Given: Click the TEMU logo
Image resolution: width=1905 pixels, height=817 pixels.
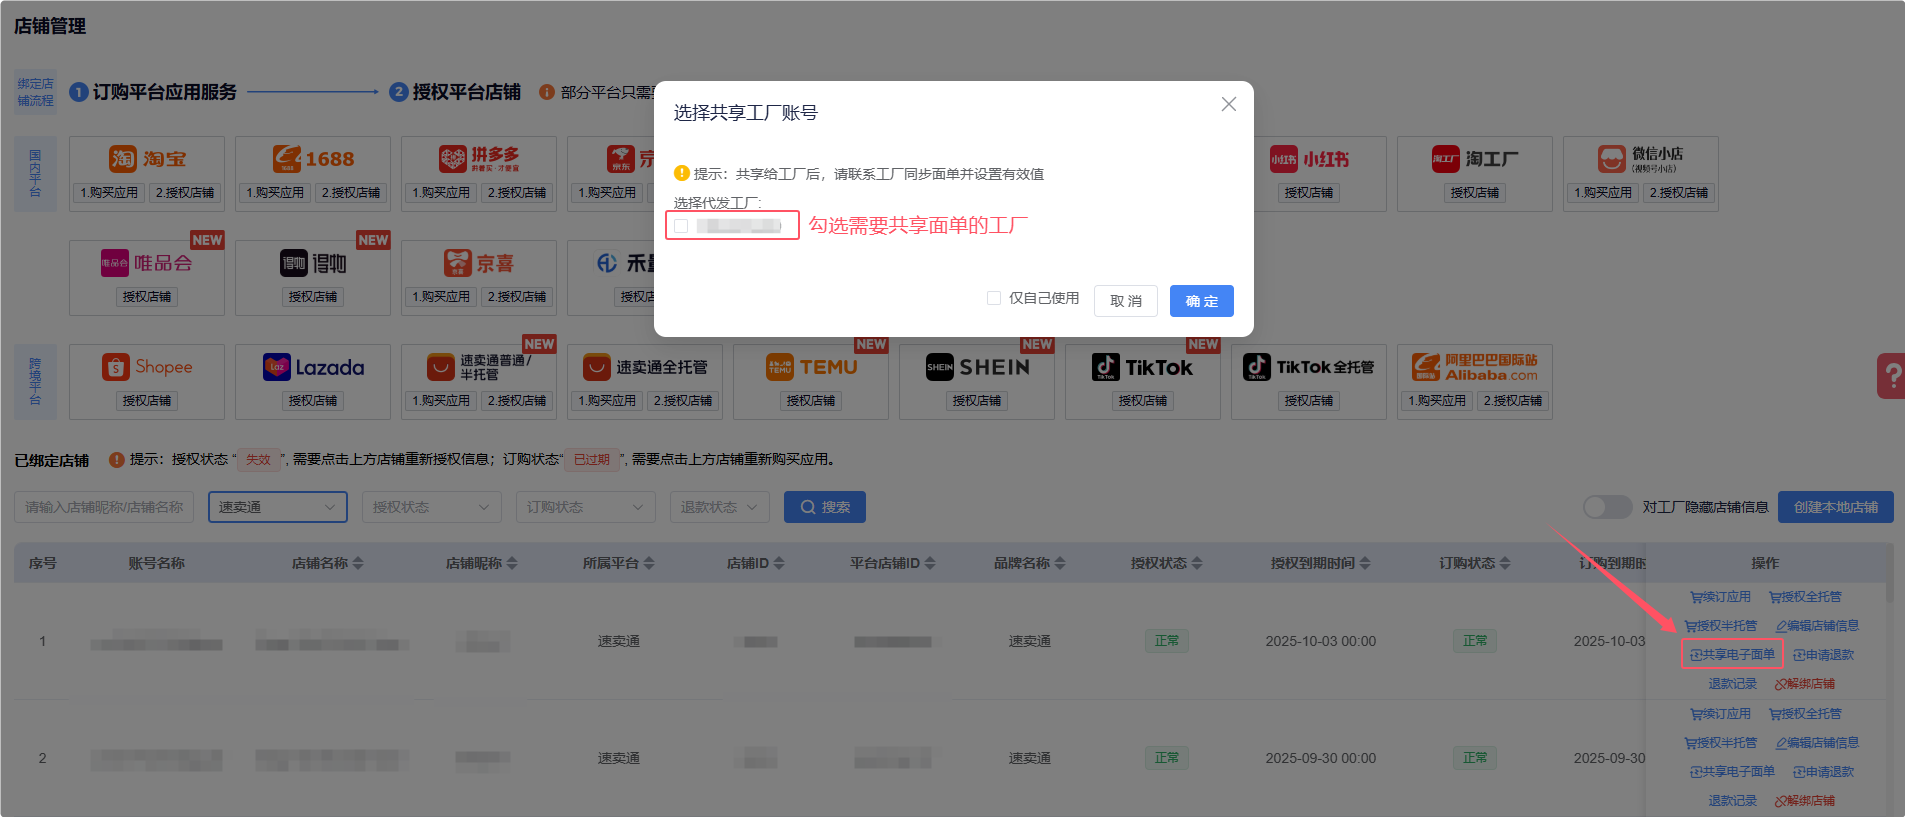Looking at the screenshot, I should click(811, 367).
